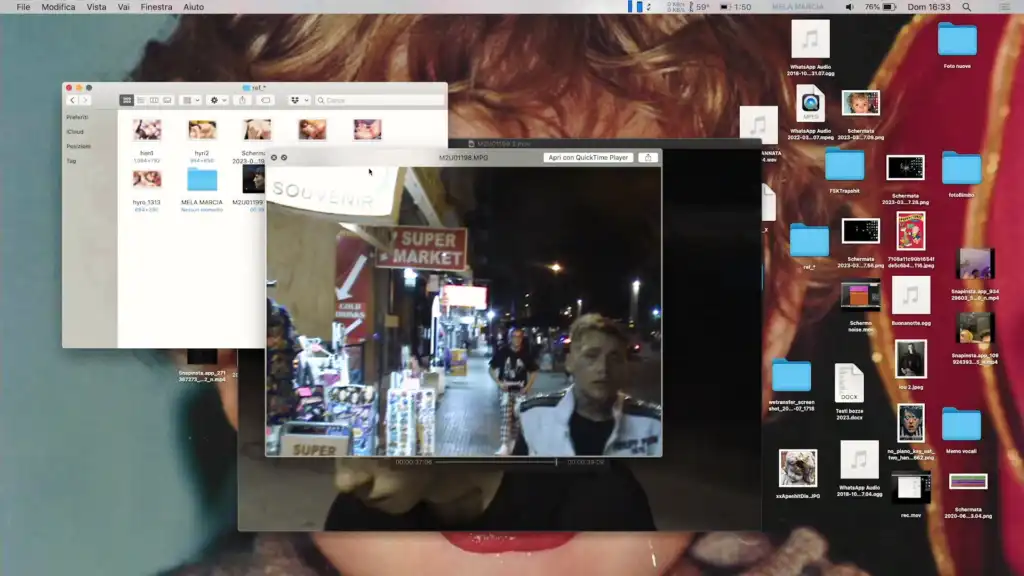
Task: Open the Vista menu
Action: (x=96, y=7)
